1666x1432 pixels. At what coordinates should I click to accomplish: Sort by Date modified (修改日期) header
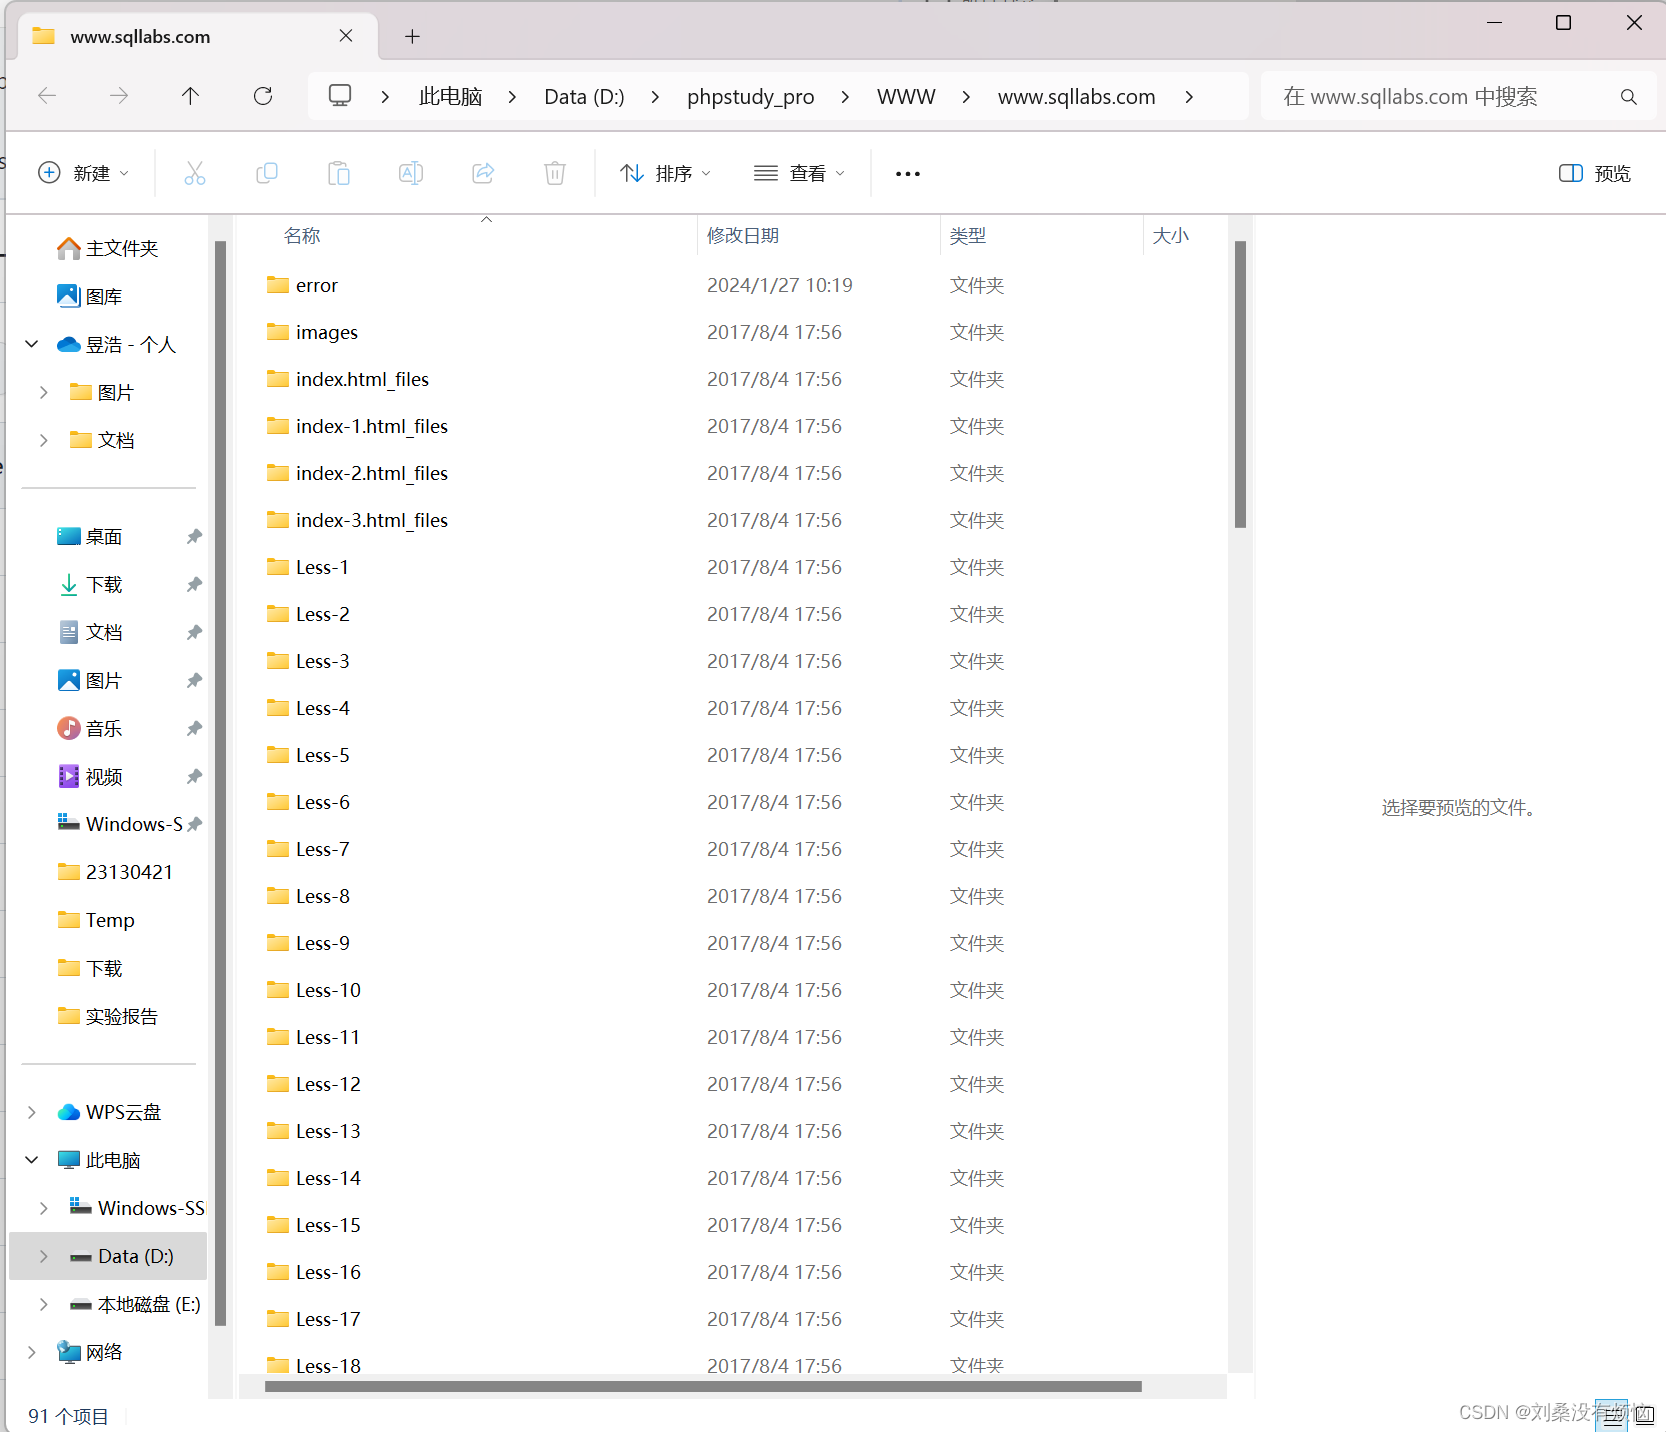[x=742, y=235]
